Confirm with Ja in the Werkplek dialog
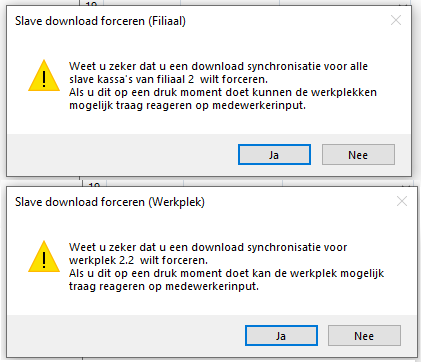Screen dimensions: 421x362 click(x=281, y=336)
